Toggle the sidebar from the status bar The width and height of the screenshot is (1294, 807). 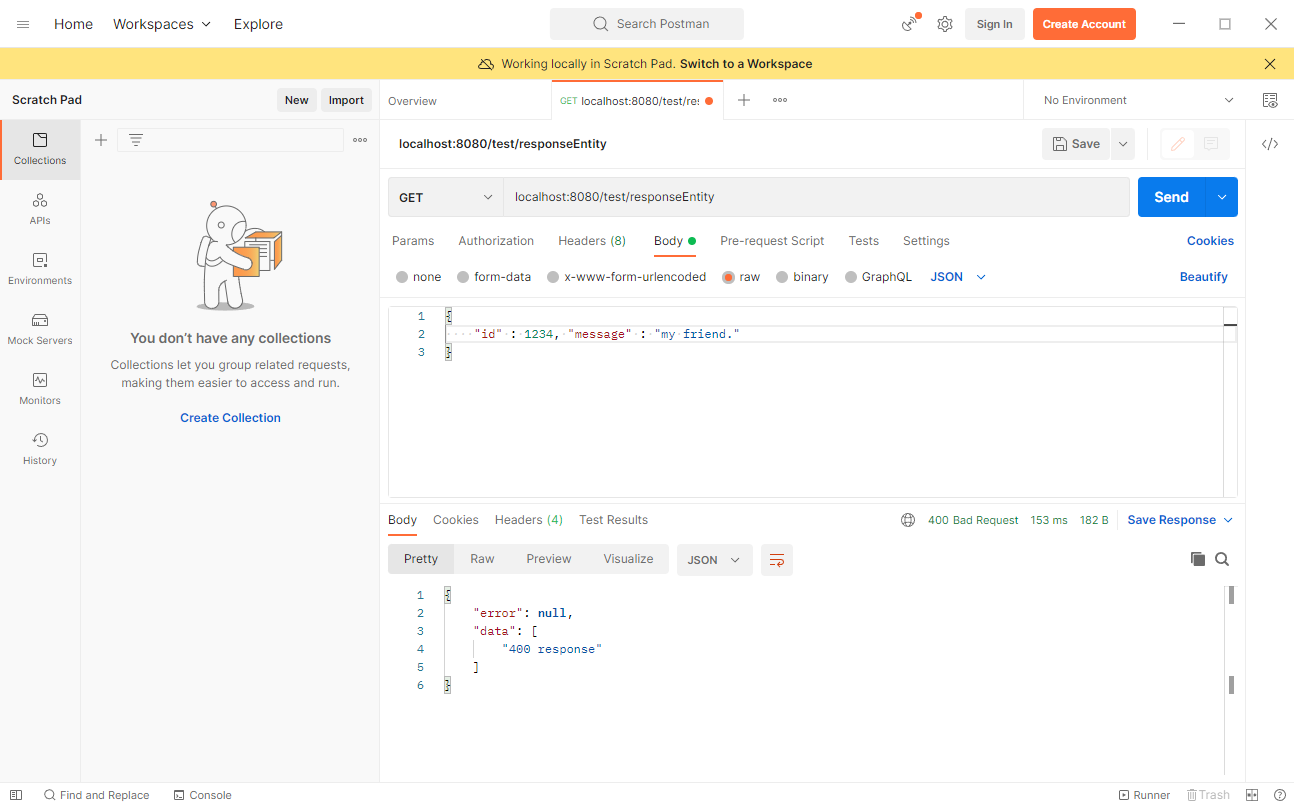coord(16,795)
